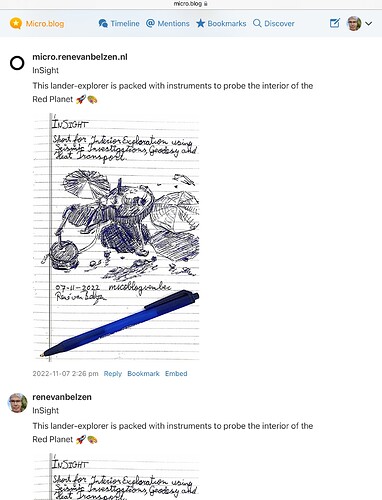The height and width of the screenshot is (500, 382).
Task: Open the Discover tab
Action: click(274, 23)
